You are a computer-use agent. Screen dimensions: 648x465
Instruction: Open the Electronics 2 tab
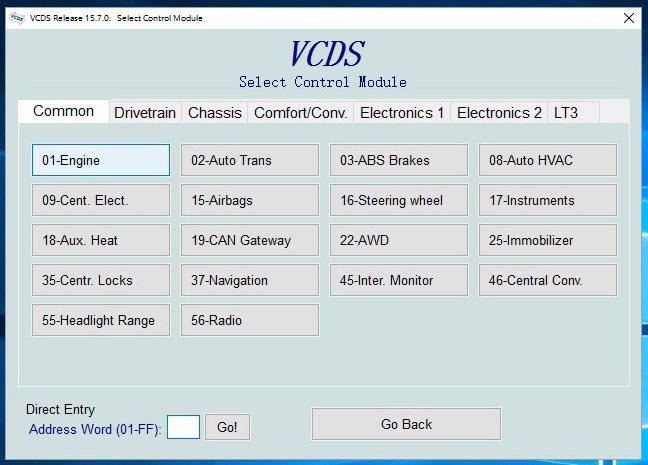click(x=499, y=112)
